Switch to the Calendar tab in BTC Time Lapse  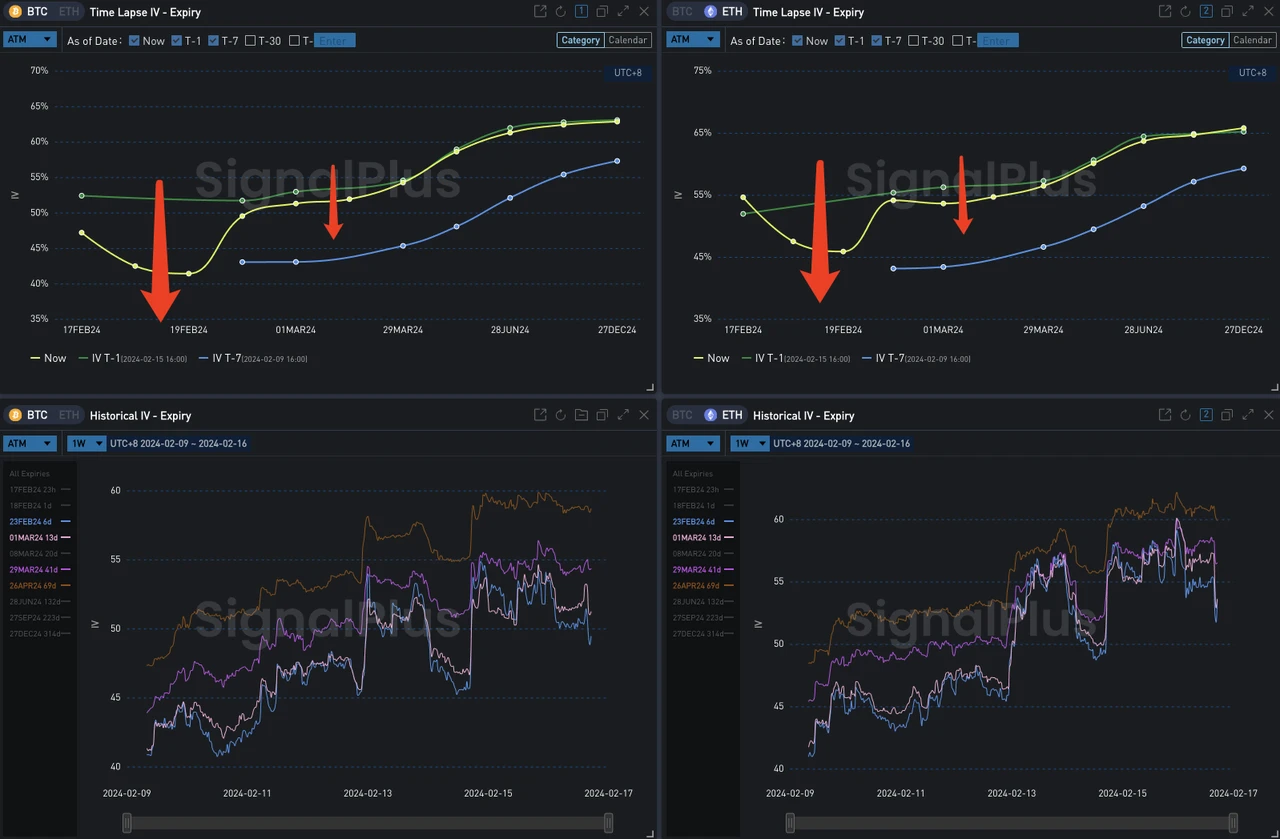pos(630,40)
